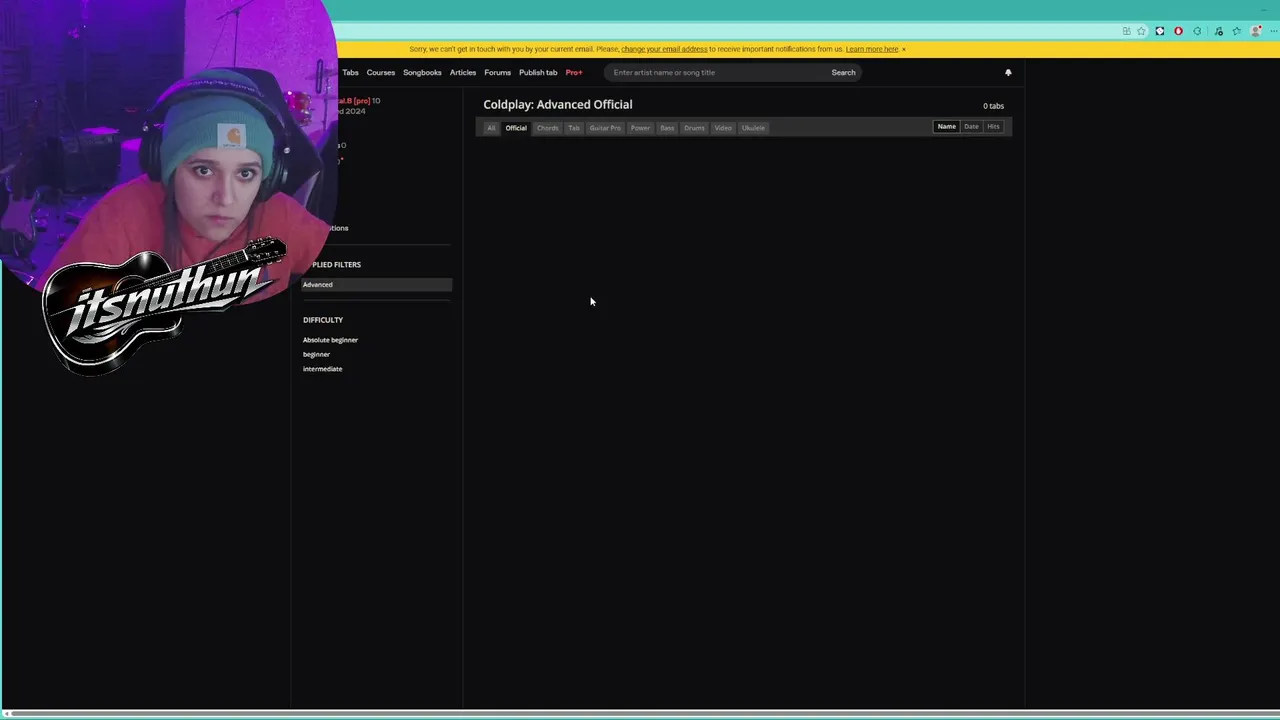Image resolution: width=1280 pixels, height=720 pixels.
Task: Click the Coldplay: Advanced Official heading
Action: coord(558,104)
